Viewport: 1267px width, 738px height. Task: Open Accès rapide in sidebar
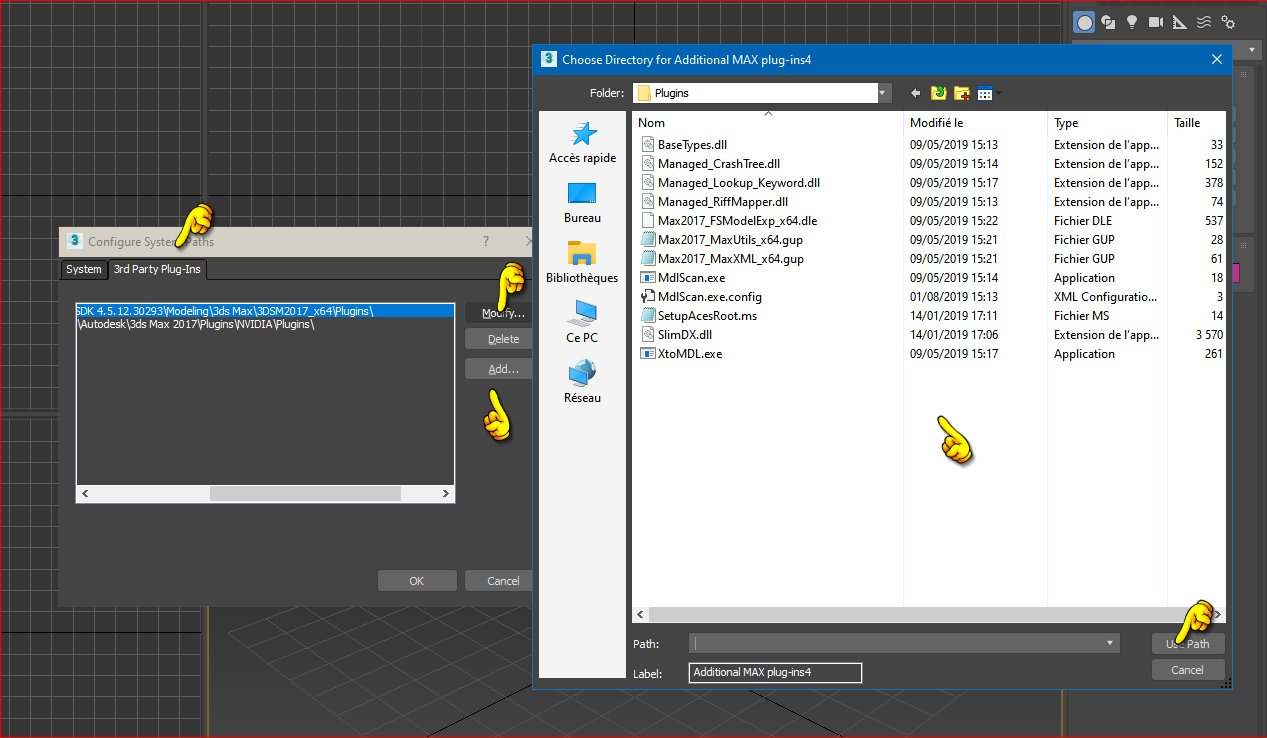tap(582, 143)
